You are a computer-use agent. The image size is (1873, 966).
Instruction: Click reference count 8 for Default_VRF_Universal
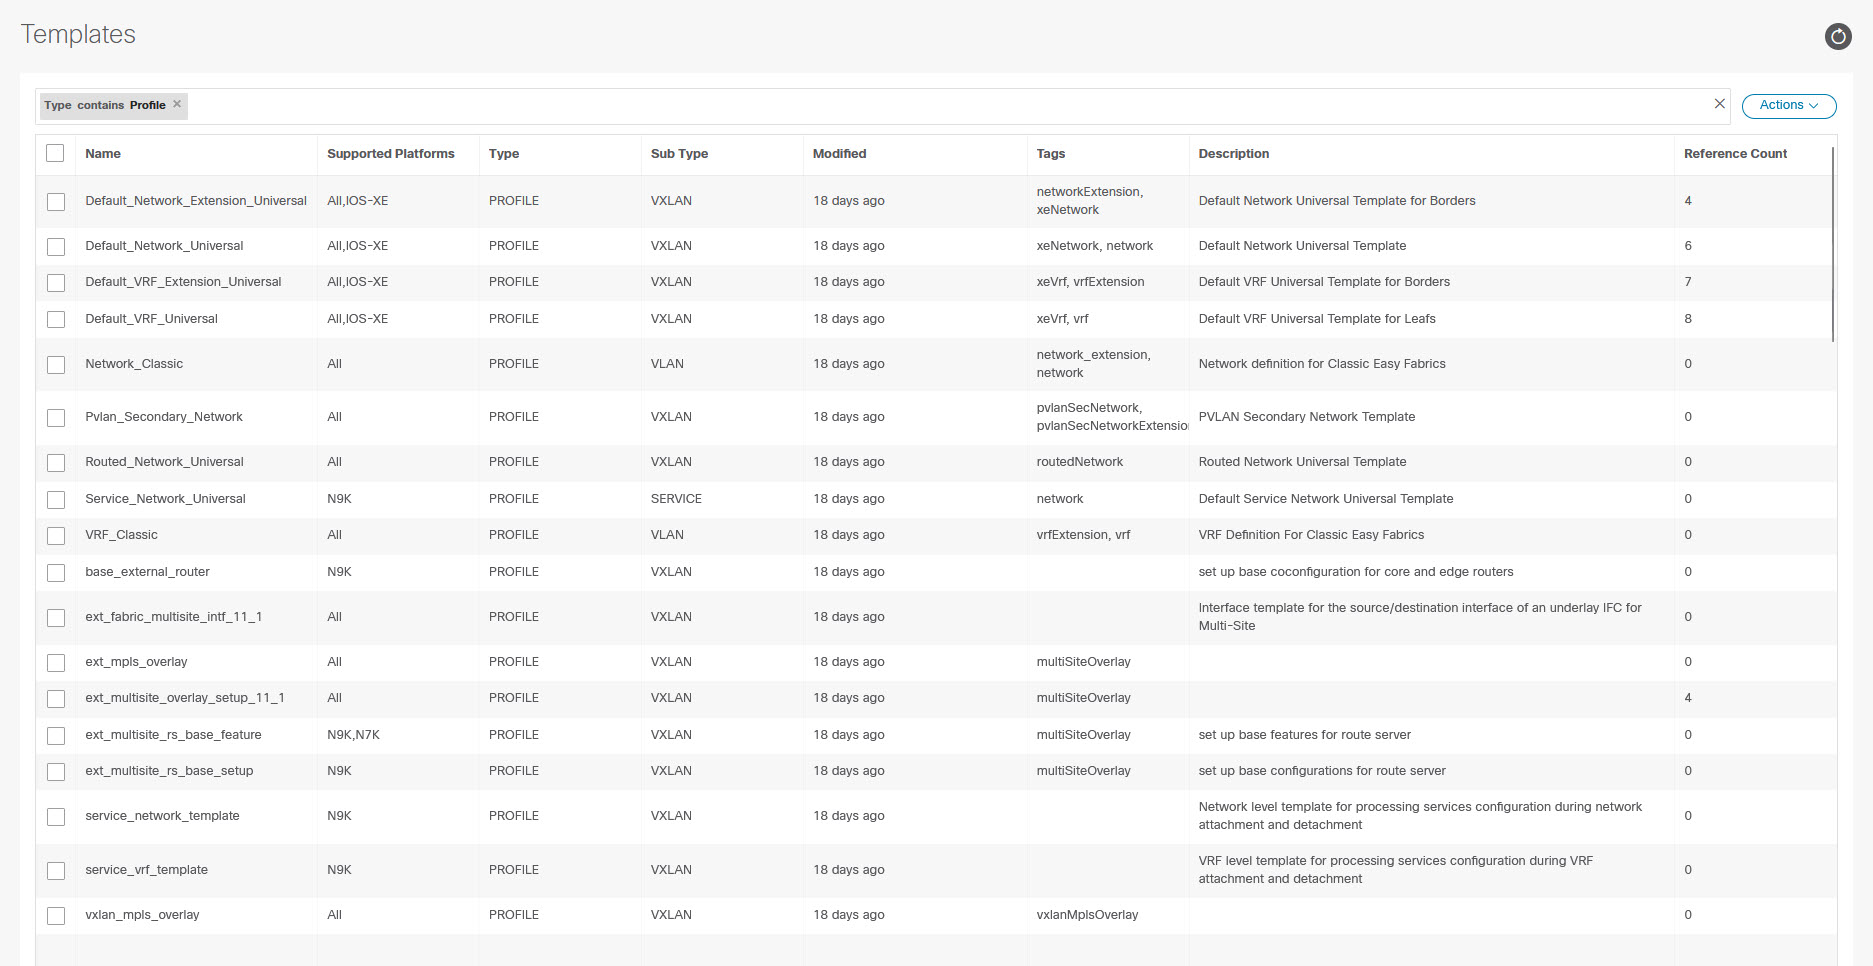tap(1688, 319)
